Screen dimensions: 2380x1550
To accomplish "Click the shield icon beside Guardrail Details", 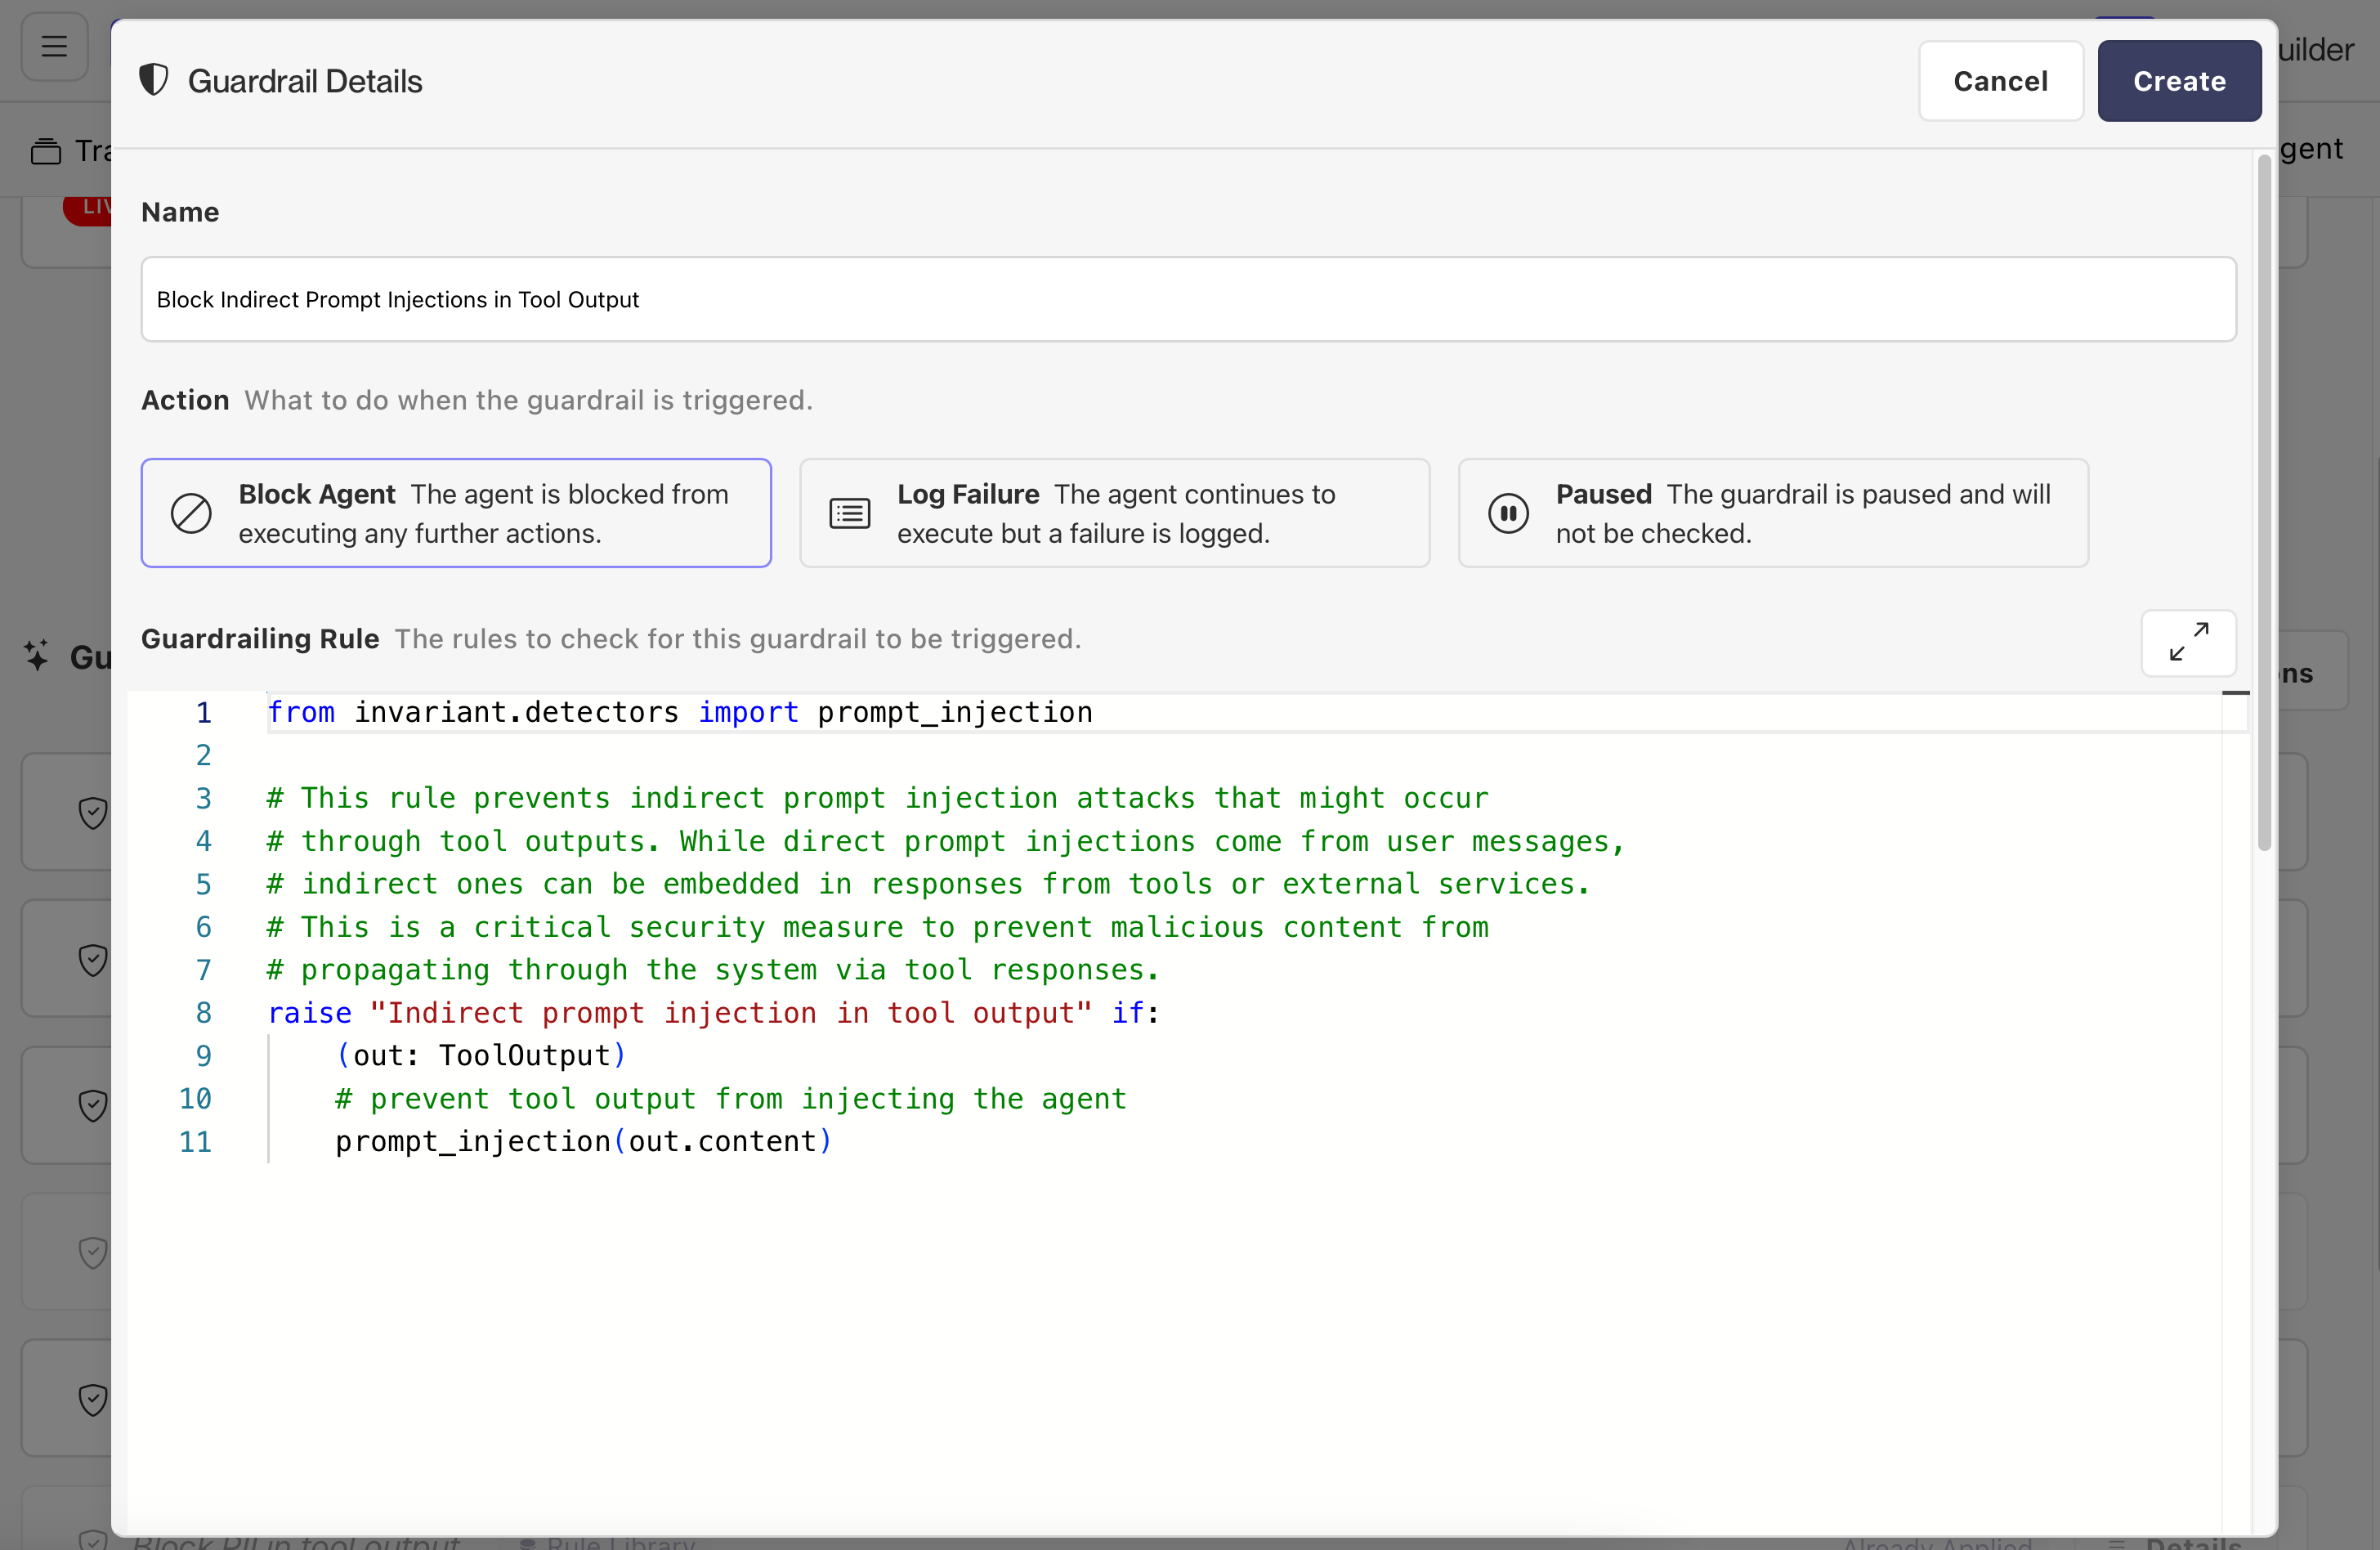I will pos(153,80).
